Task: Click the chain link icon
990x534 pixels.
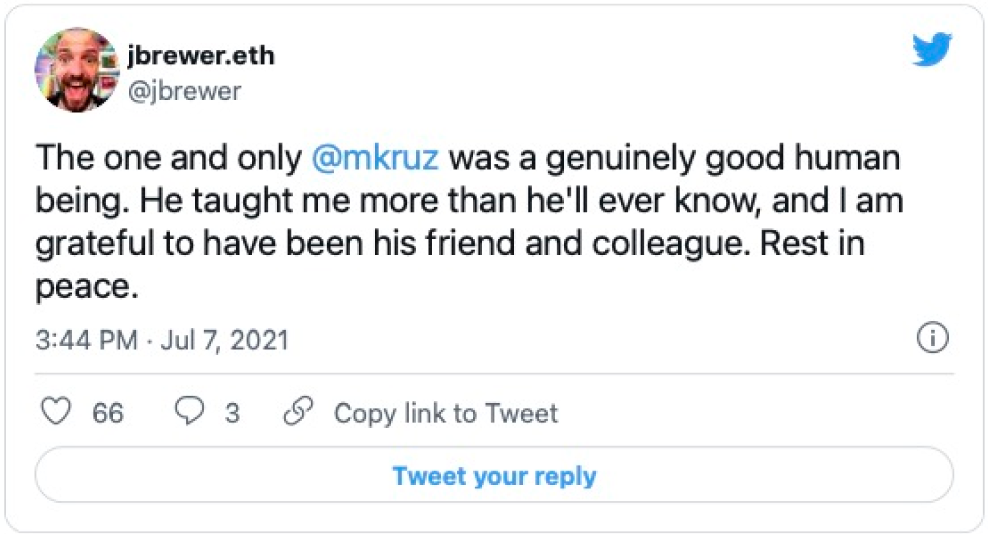Action: pyautogui.click(x=298, y=412)
